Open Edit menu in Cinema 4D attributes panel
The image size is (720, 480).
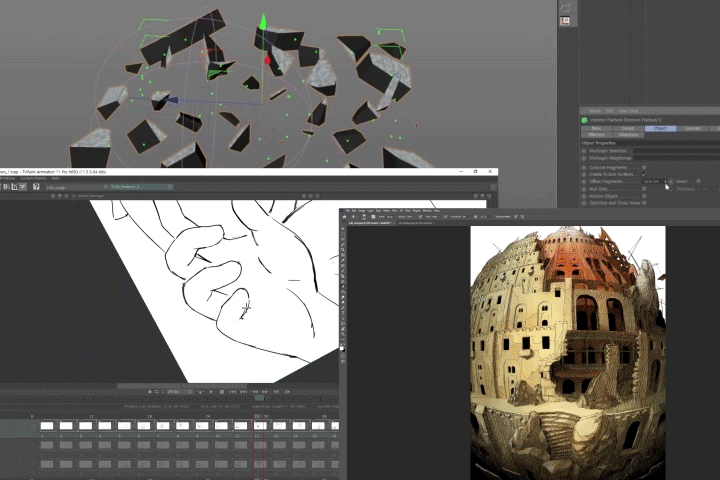click(610, 111)
